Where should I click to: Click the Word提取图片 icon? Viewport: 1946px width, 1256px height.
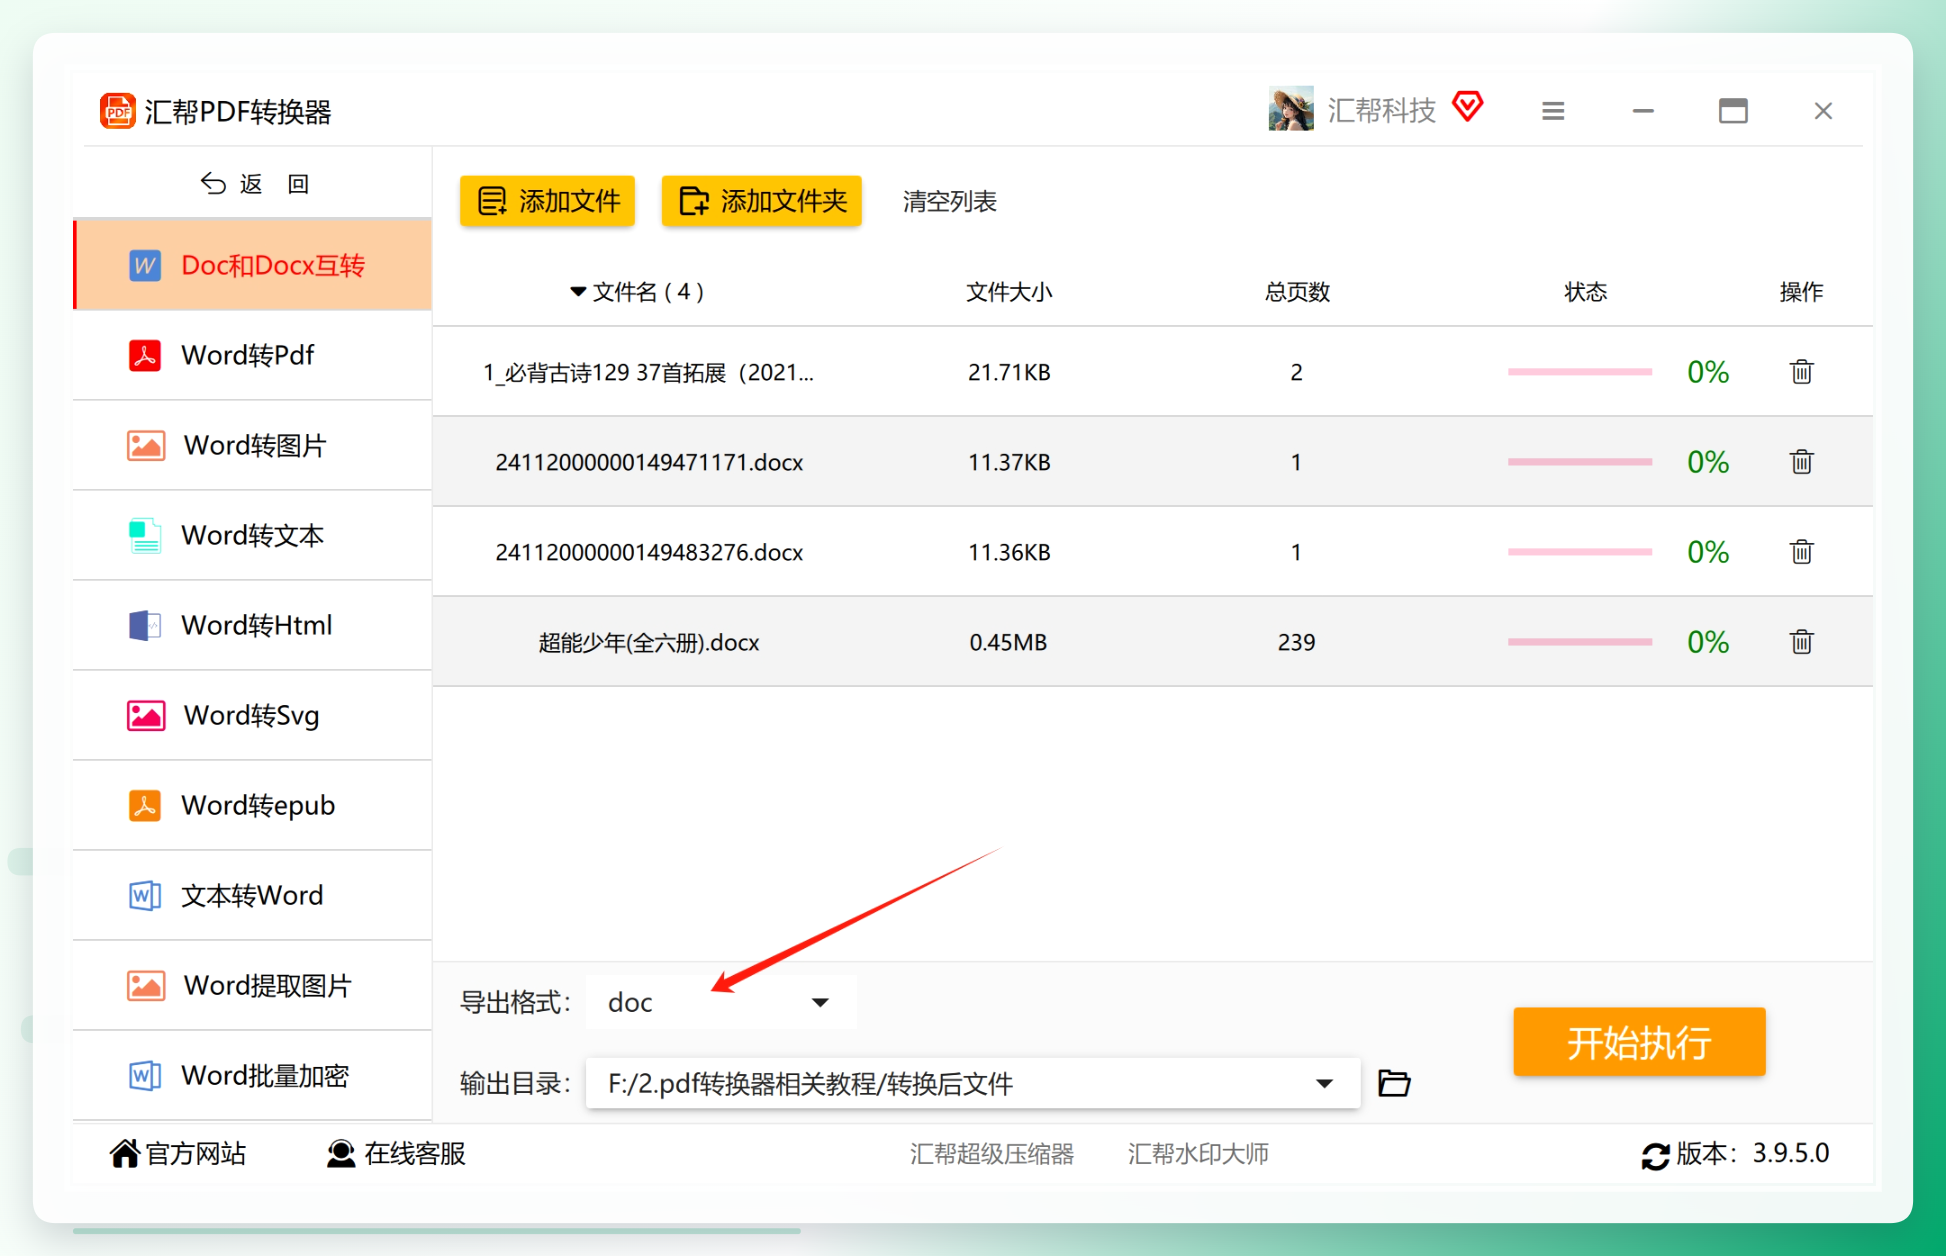coord(146,985)
